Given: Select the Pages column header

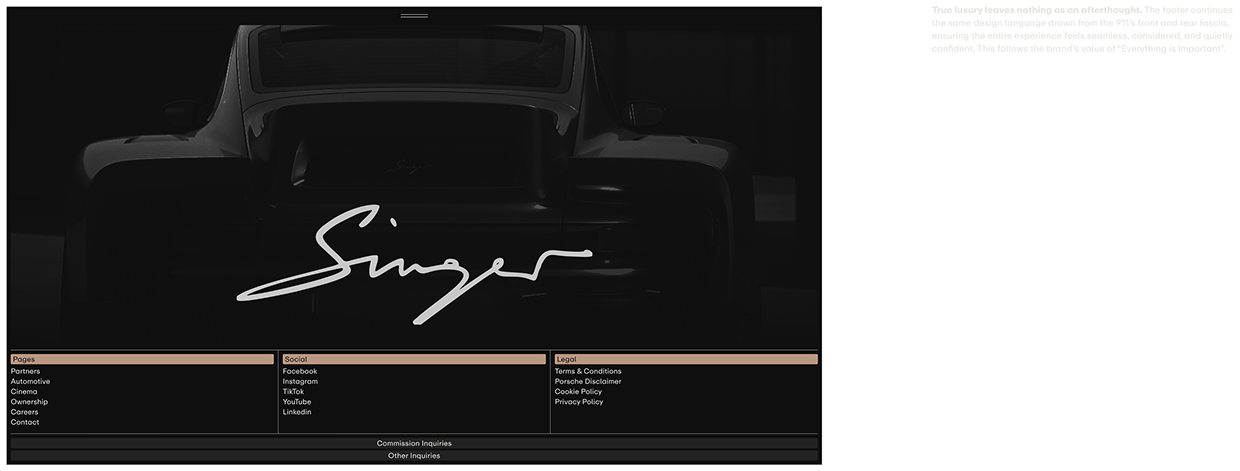Looking at the screenshot, I should 142,359.
